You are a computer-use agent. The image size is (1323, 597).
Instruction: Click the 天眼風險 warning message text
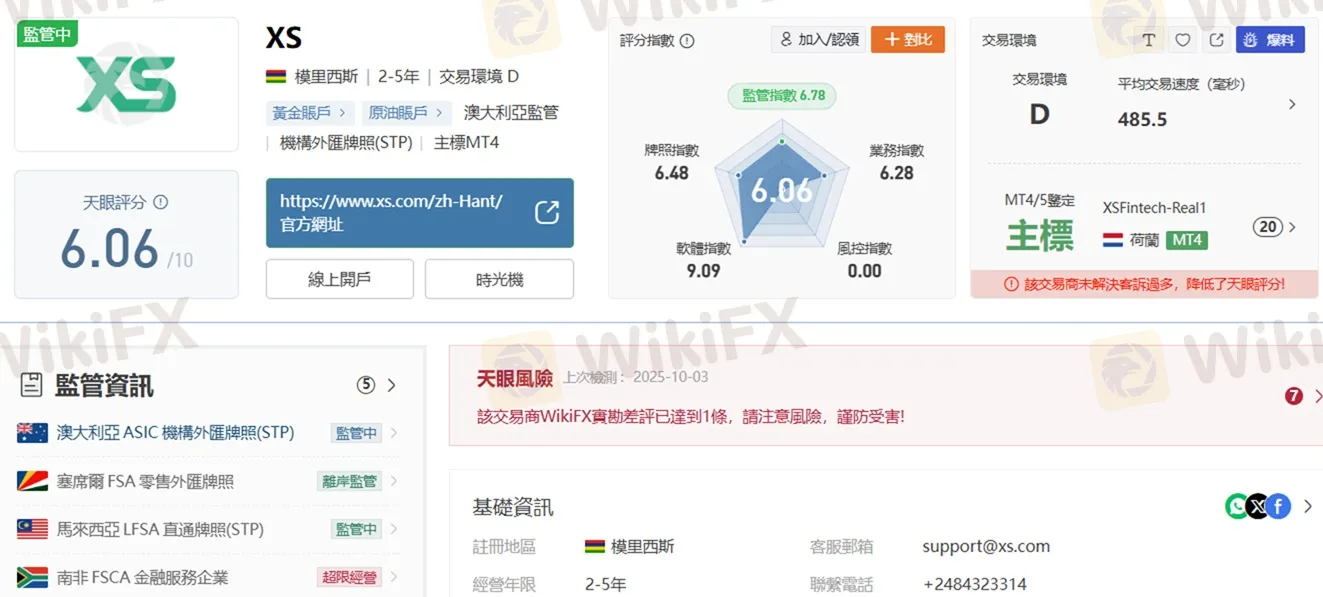[x=691, y=416]
